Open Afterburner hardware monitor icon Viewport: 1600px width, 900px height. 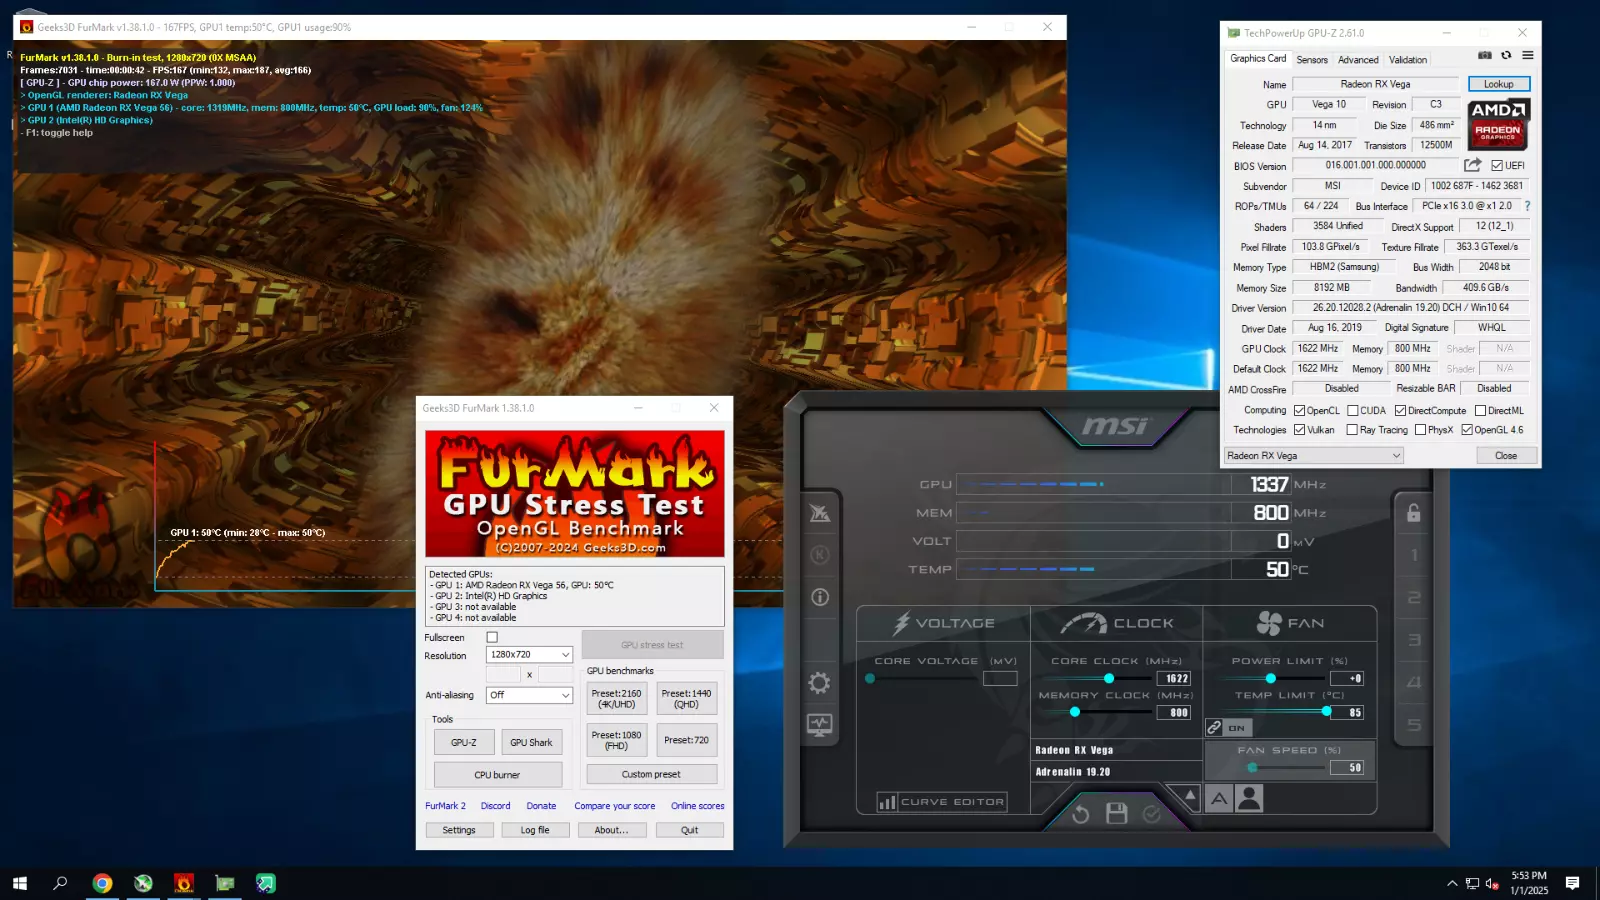click(820, 725)
